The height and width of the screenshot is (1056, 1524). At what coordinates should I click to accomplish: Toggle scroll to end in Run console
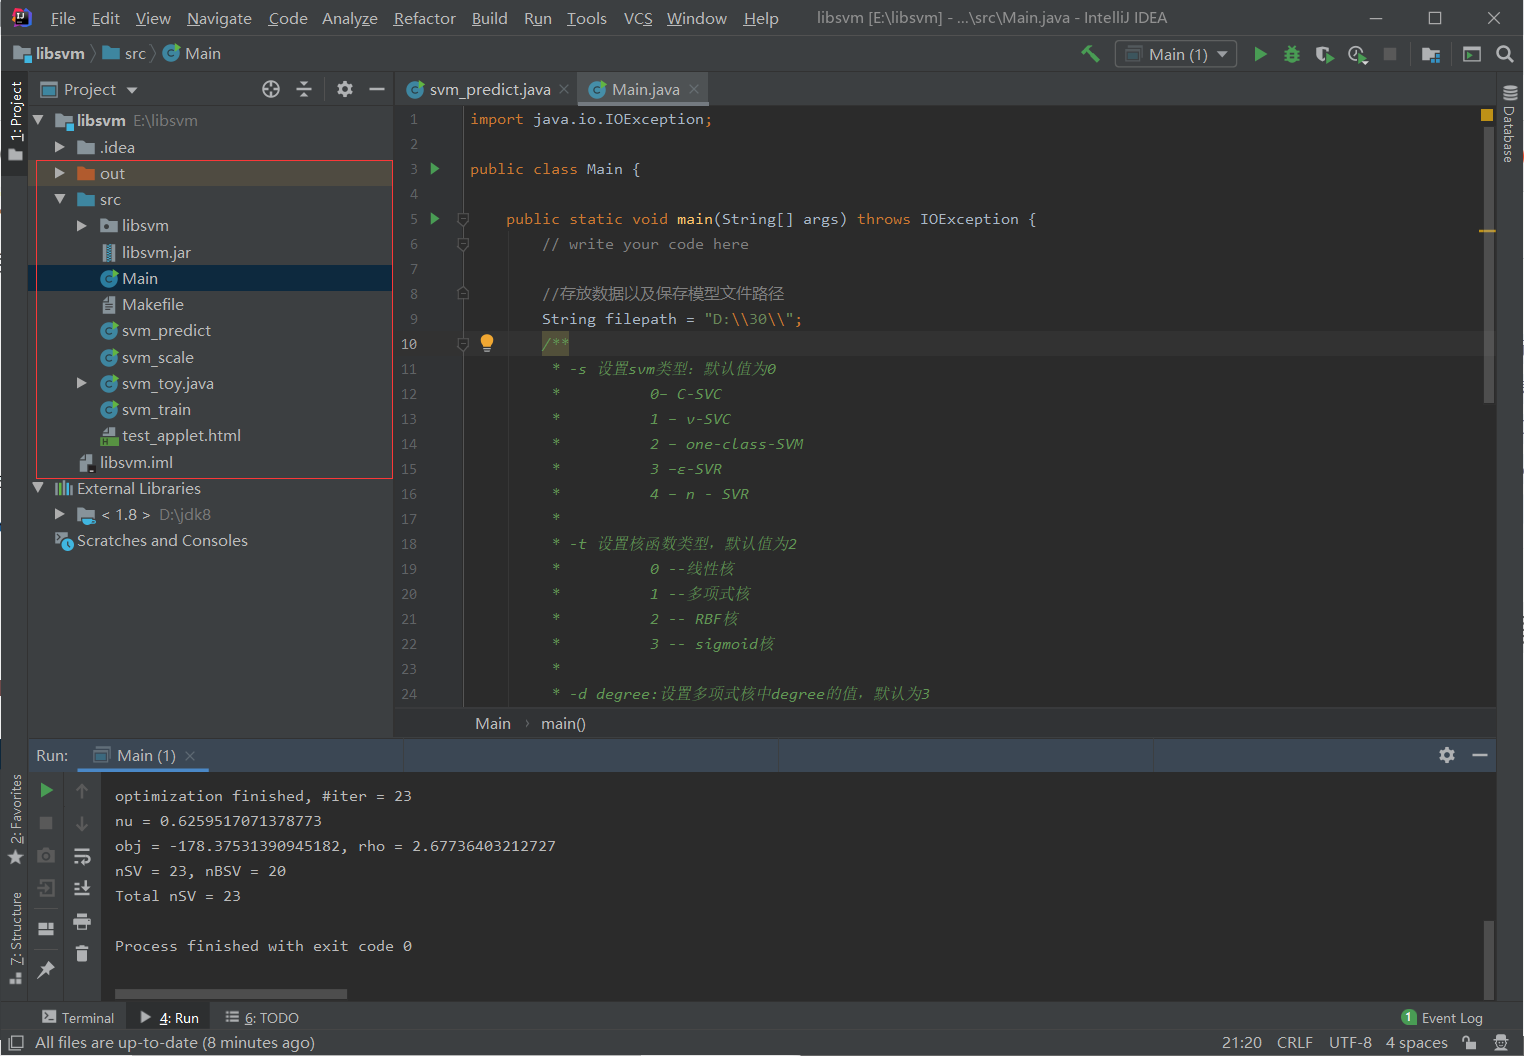click(x=82, y=888)
